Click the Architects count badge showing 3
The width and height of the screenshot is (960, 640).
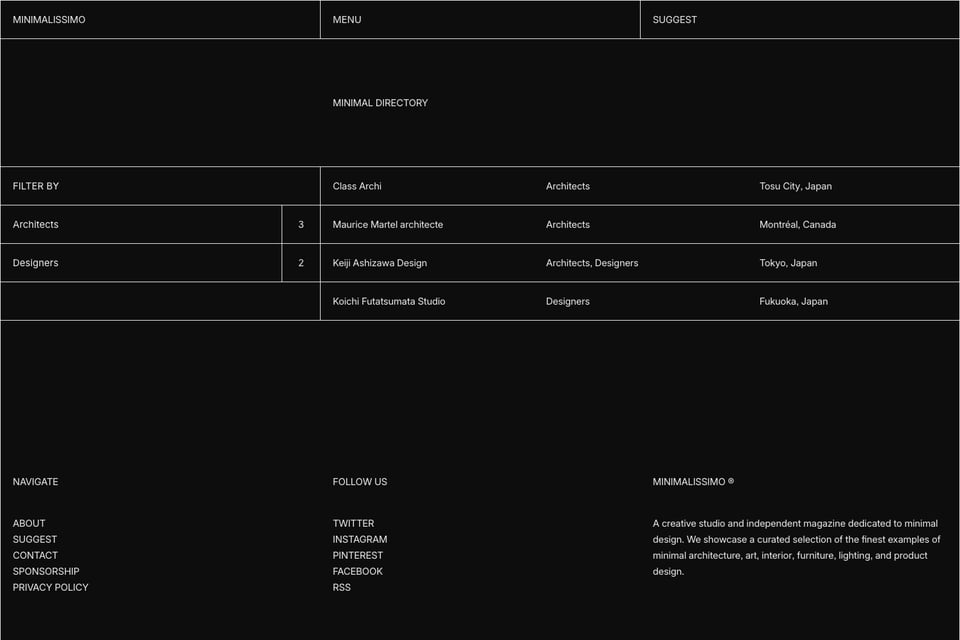click(x=301, y=225)
